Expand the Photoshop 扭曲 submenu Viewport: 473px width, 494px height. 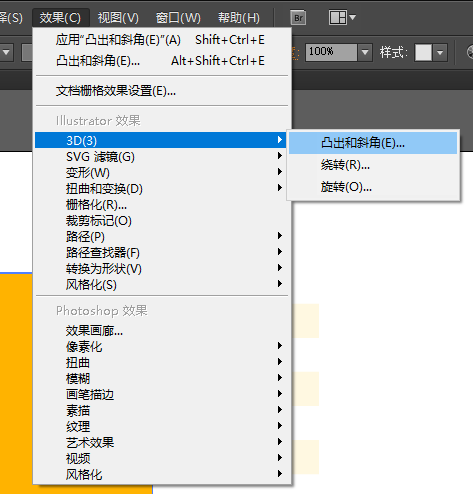click(162, 363)
